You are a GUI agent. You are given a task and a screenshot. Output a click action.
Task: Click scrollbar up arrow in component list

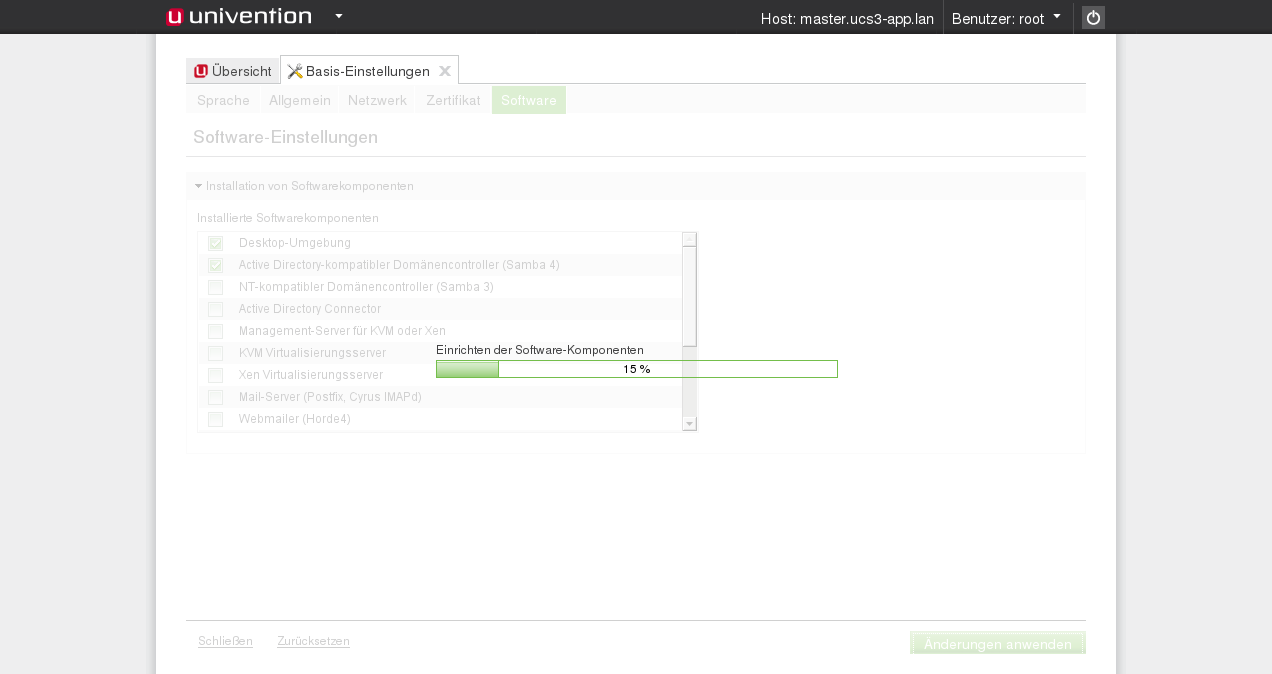(689, 239)
